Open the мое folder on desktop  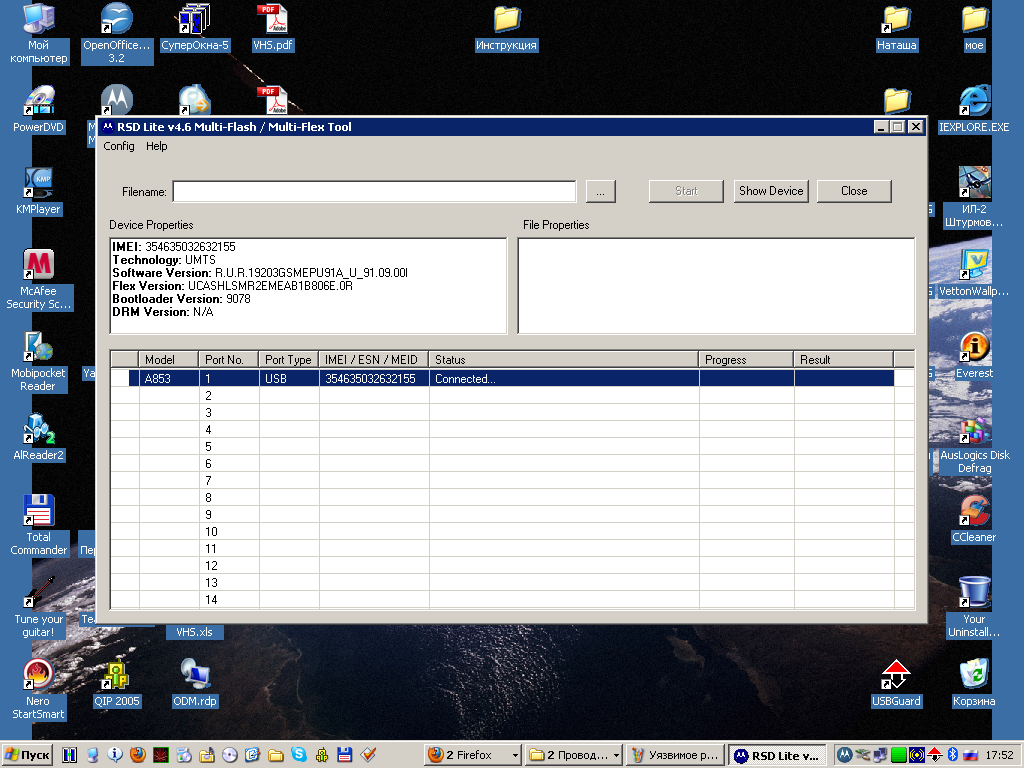[x=974, y=27]
